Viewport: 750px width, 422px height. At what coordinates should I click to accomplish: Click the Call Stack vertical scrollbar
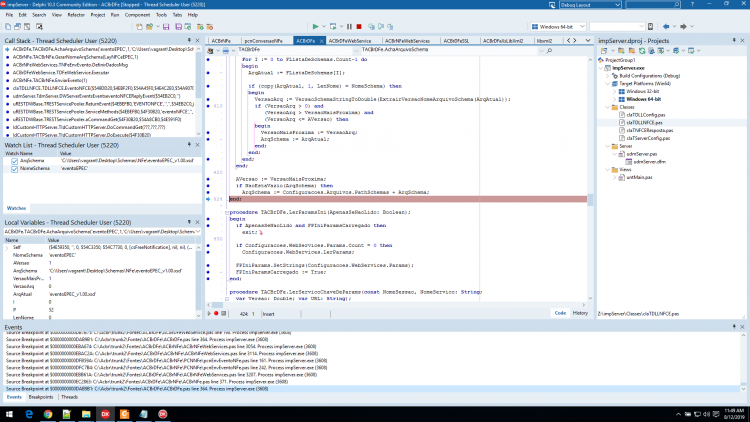coord(199,91)
